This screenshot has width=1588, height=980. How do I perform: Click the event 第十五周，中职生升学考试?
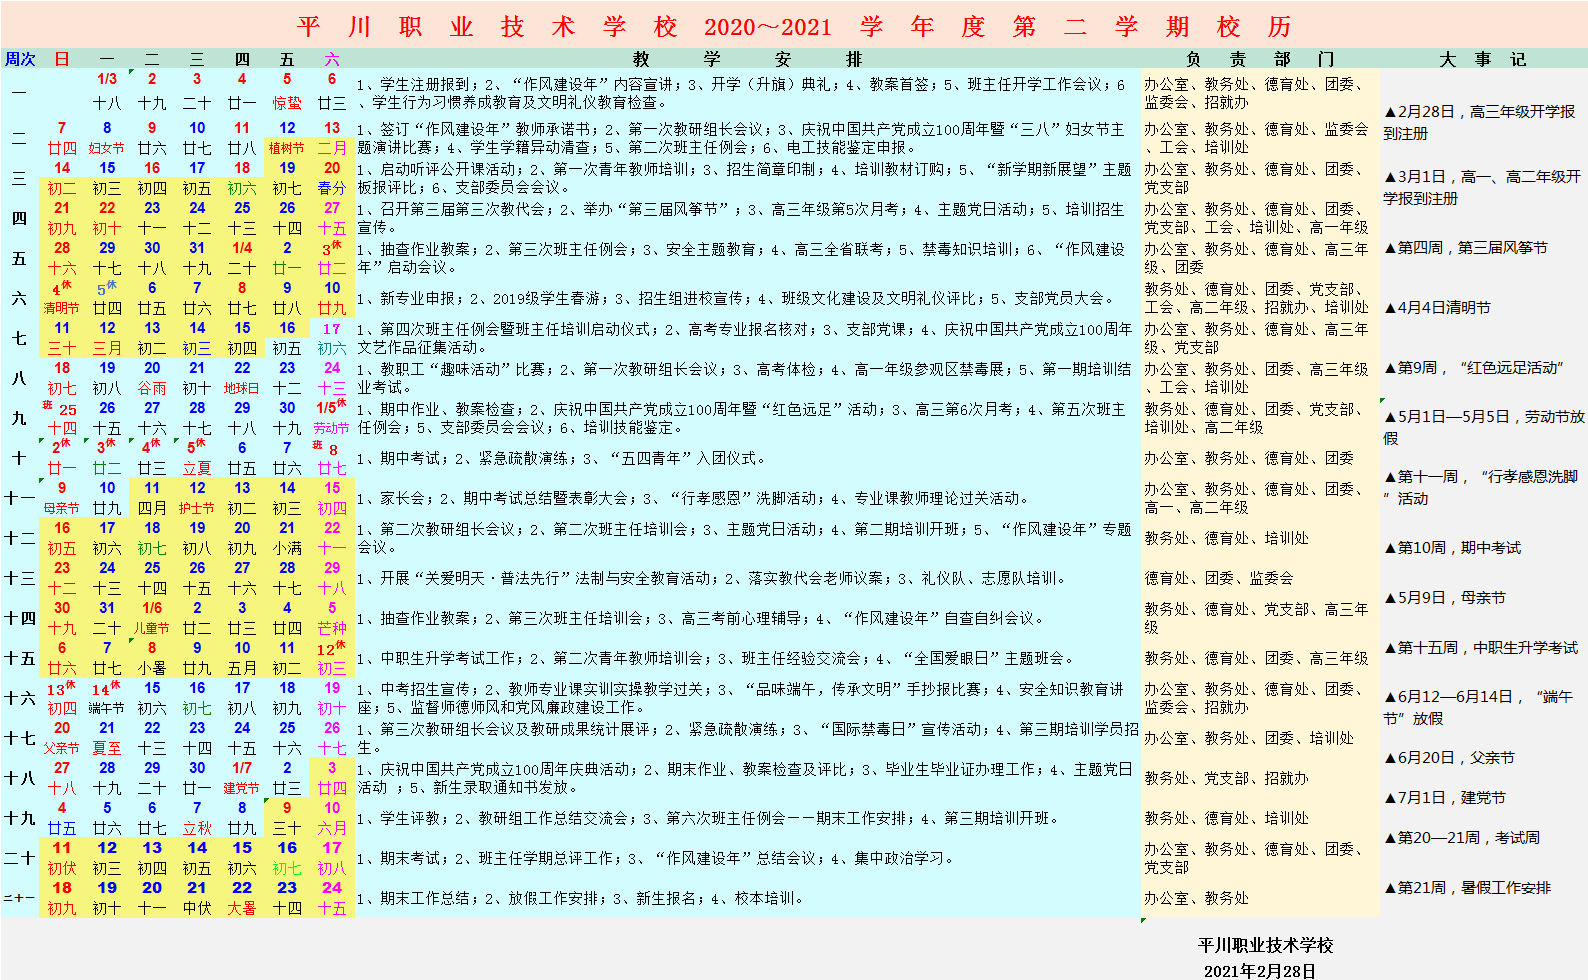tap(1481, 647)
